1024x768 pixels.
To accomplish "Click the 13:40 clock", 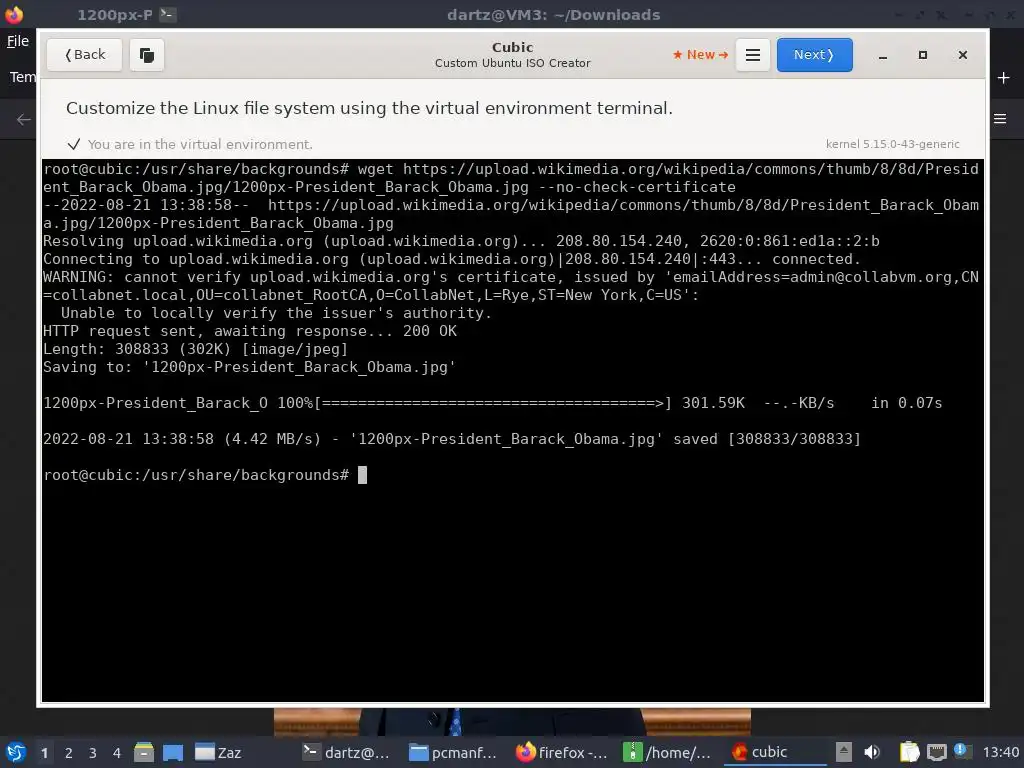I will tap(1000, 752).
